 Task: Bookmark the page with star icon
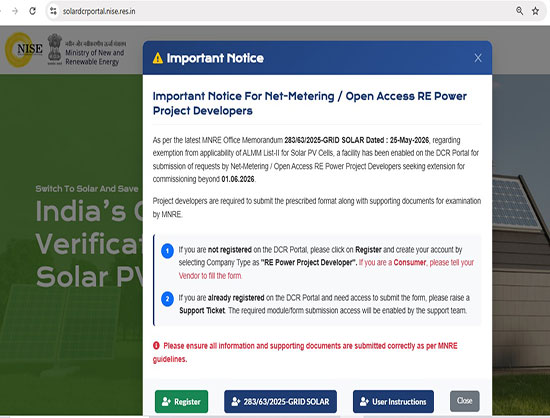point(535,11)
